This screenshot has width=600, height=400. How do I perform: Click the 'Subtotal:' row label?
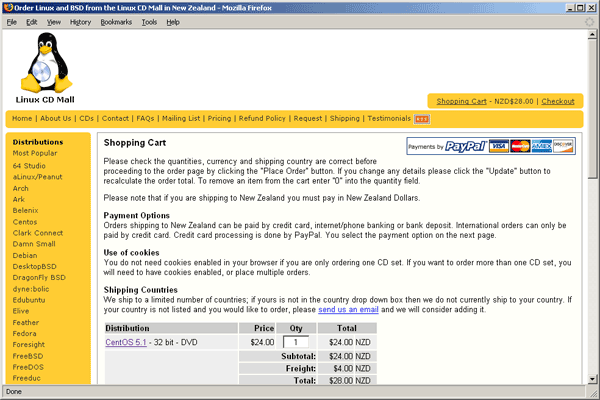coord(298,357)
